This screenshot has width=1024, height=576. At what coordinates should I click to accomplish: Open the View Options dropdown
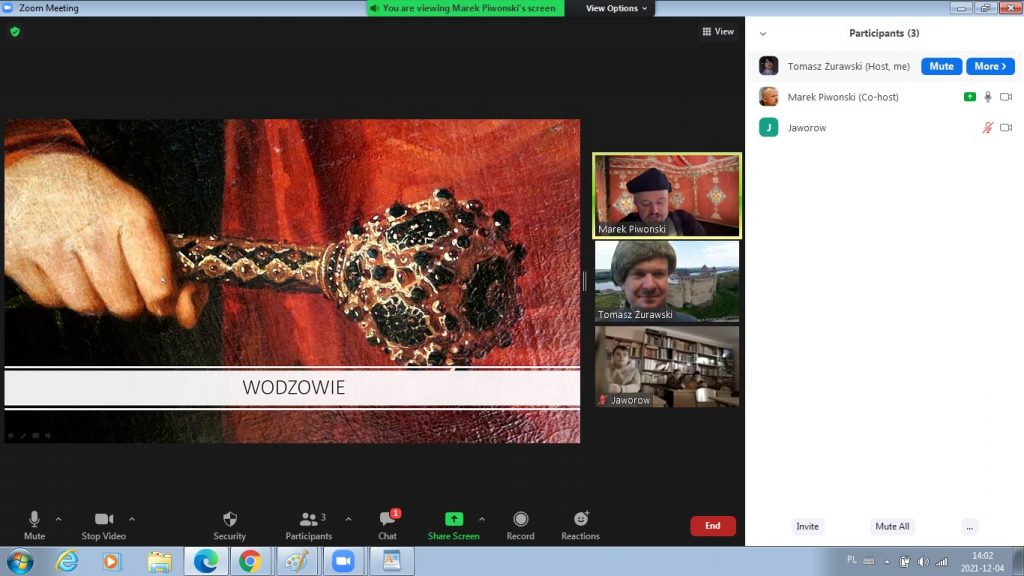click(616, 8)
